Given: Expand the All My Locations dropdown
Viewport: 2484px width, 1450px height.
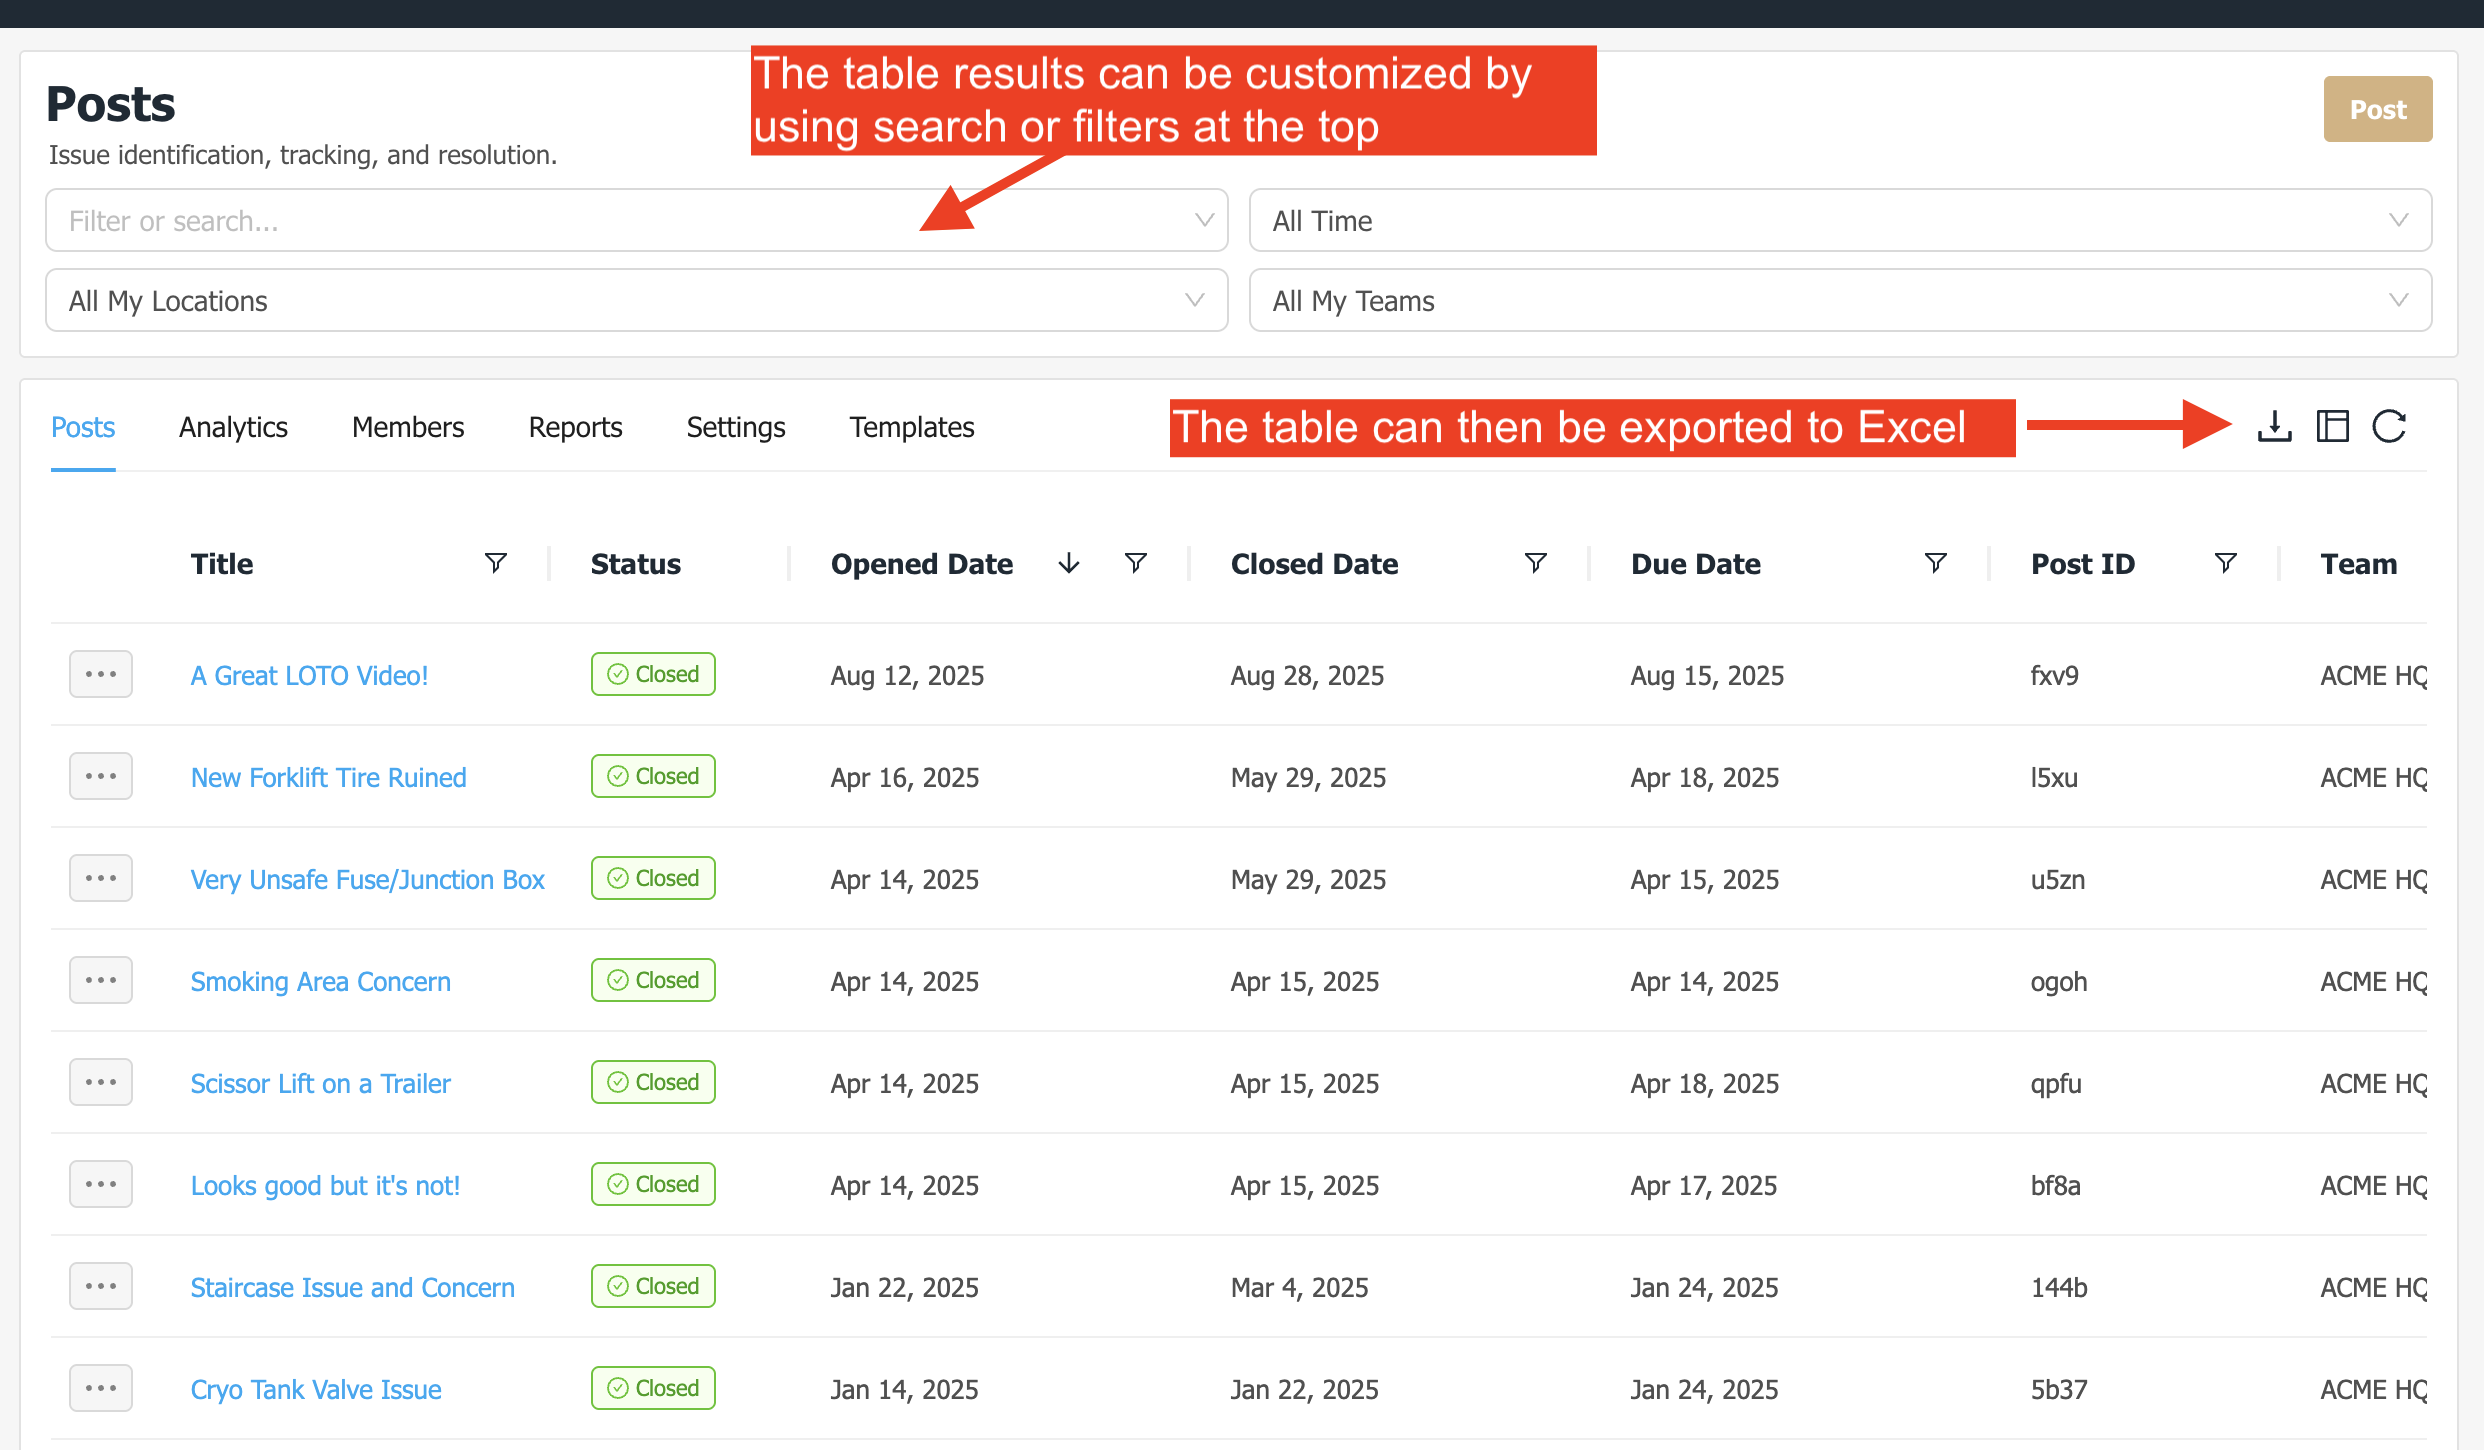Looking at the screenshot, I should [x=636, y=301].
